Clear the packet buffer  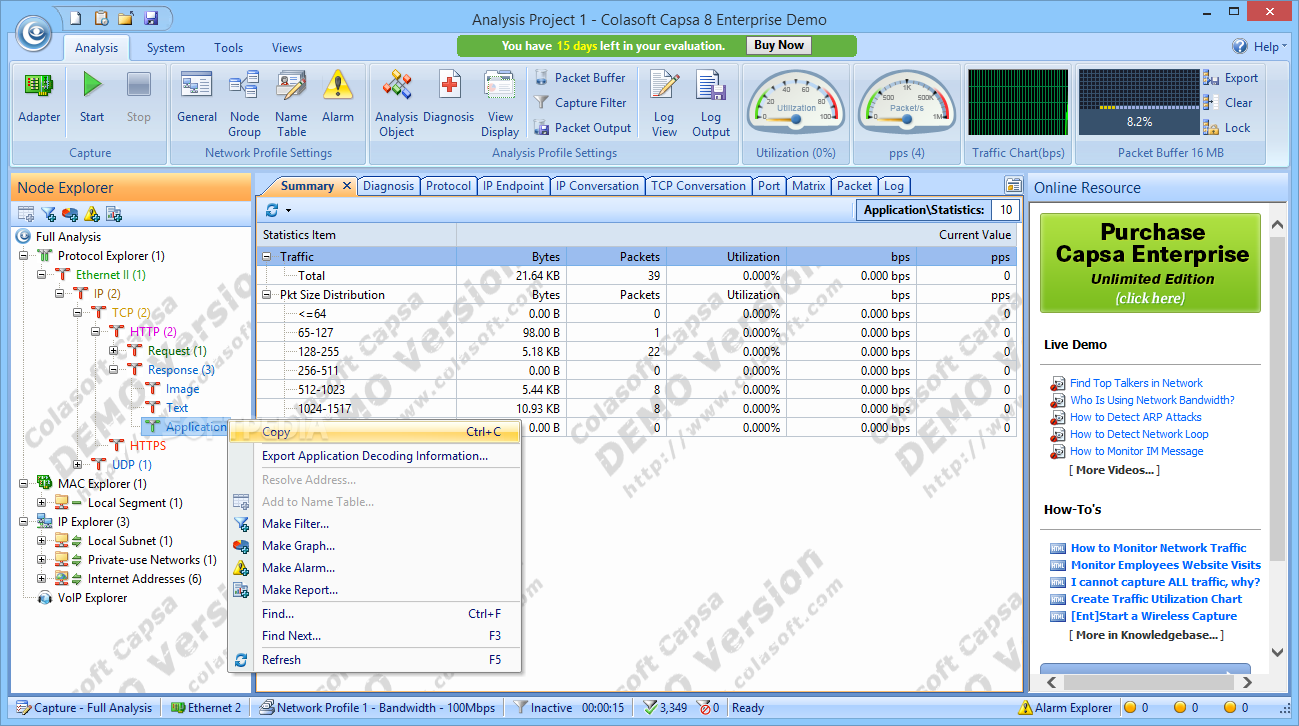pos(1227,103)
